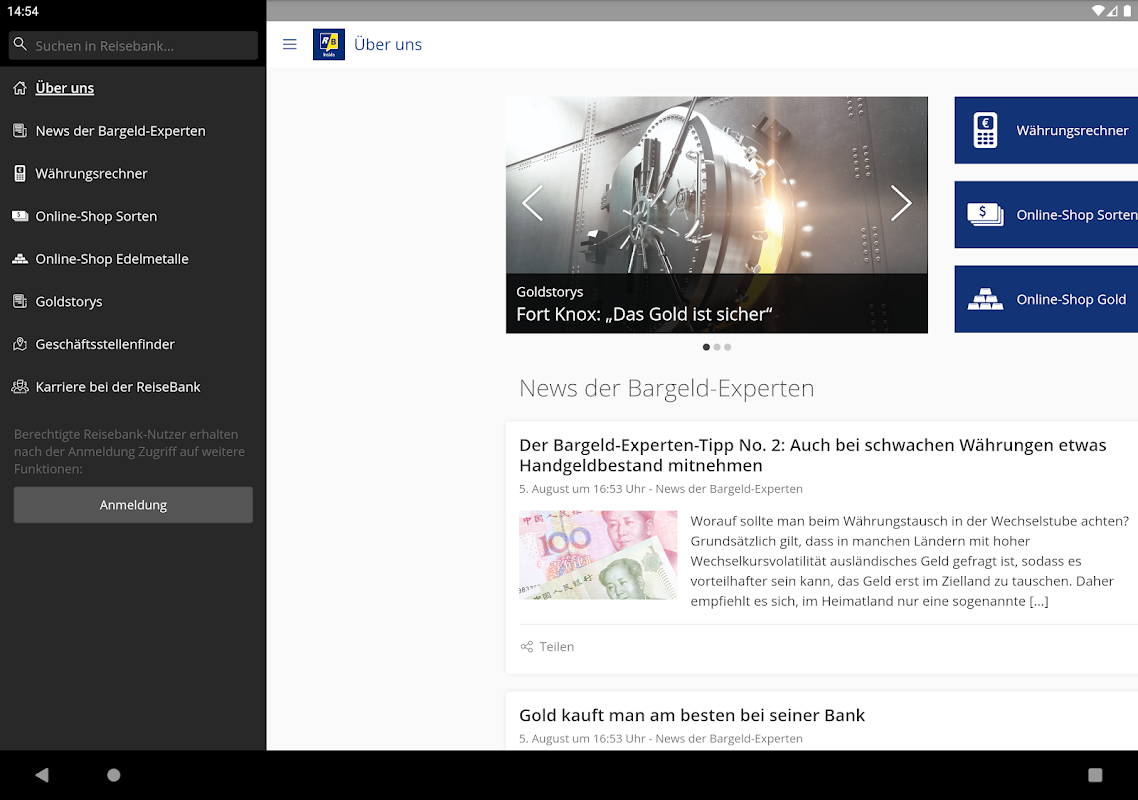Open the Online-Shop Sorten banknote tile
Image resolution: width=1138 pixels, height=800 pixels.
coord(1046,215)
